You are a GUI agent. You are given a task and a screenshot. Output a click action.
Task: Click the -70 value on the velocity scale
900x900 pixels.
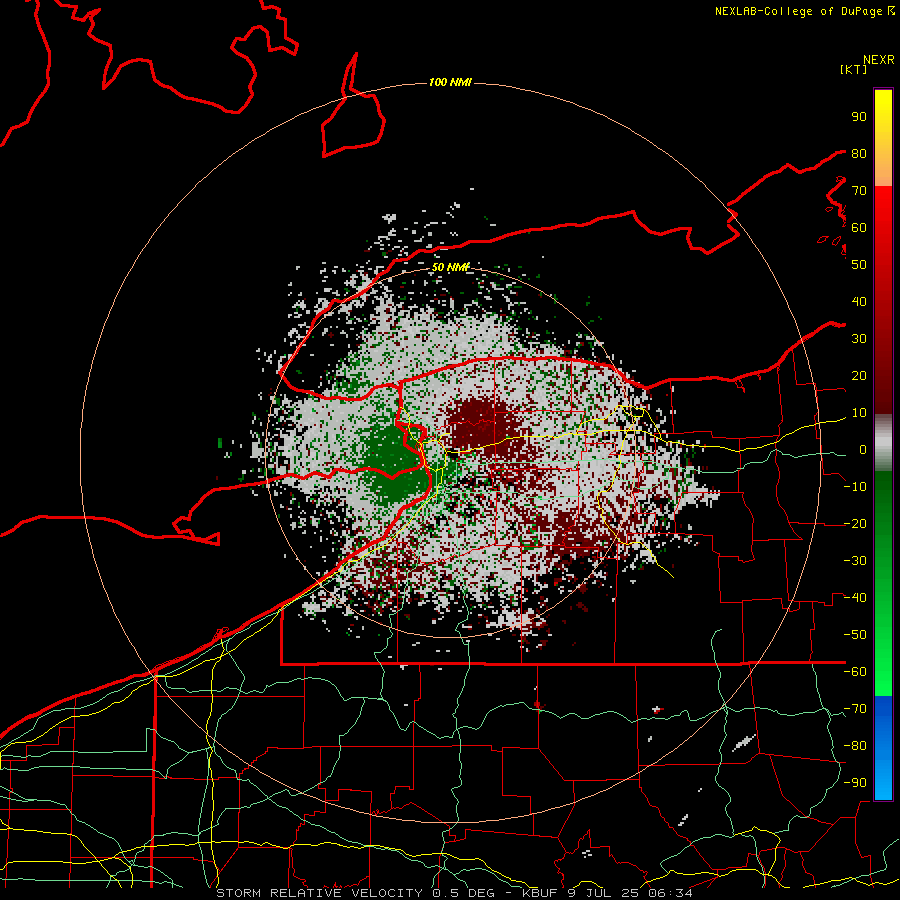click(855, 709)
